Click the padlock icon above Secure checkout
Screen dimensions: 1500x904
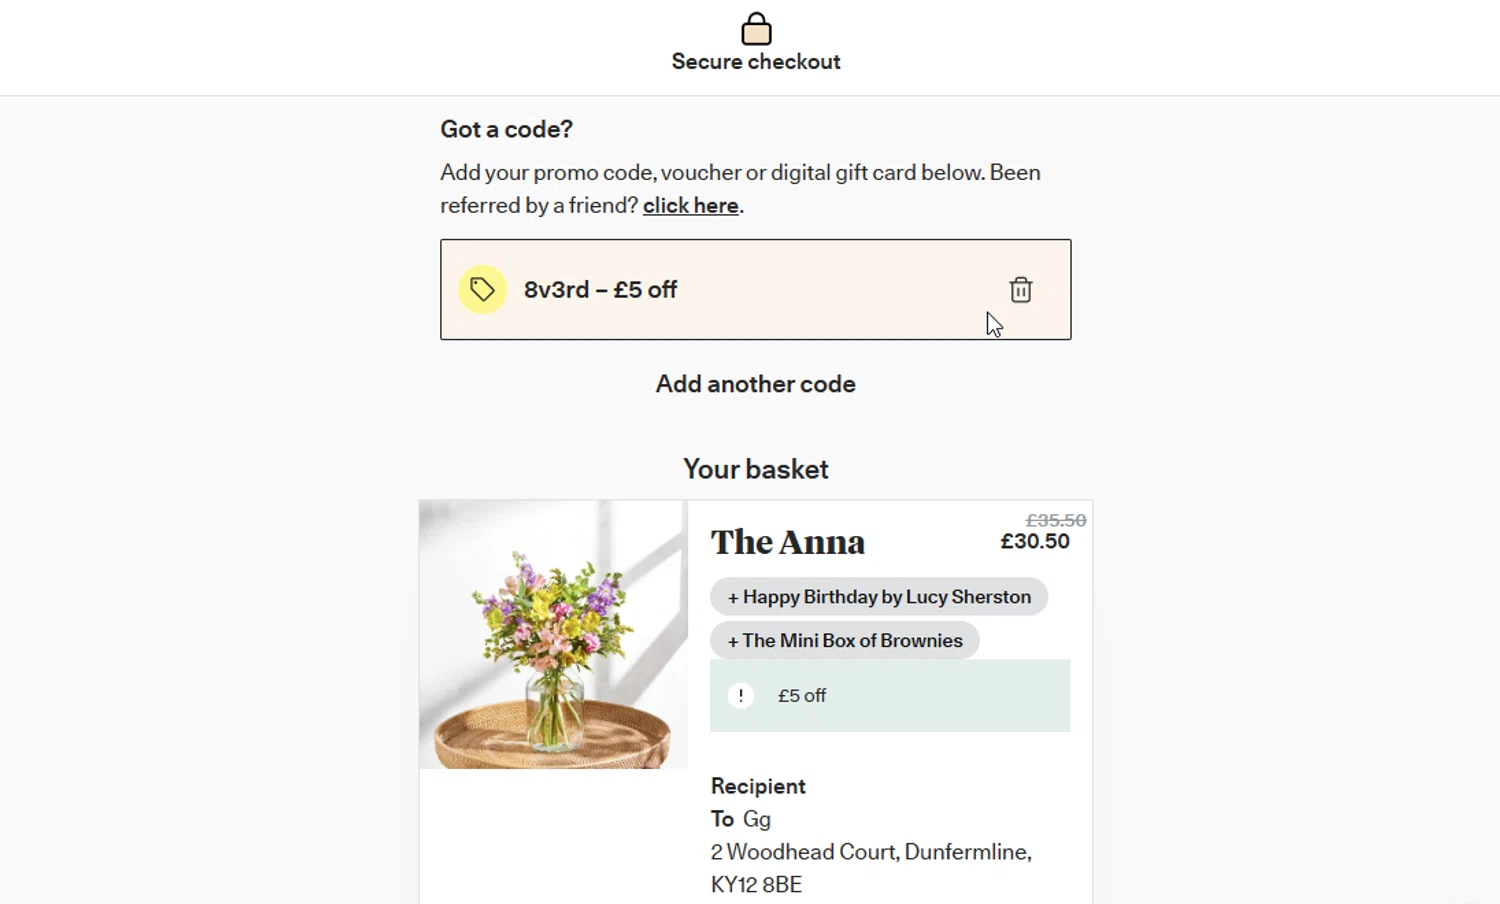pos(756,29)
